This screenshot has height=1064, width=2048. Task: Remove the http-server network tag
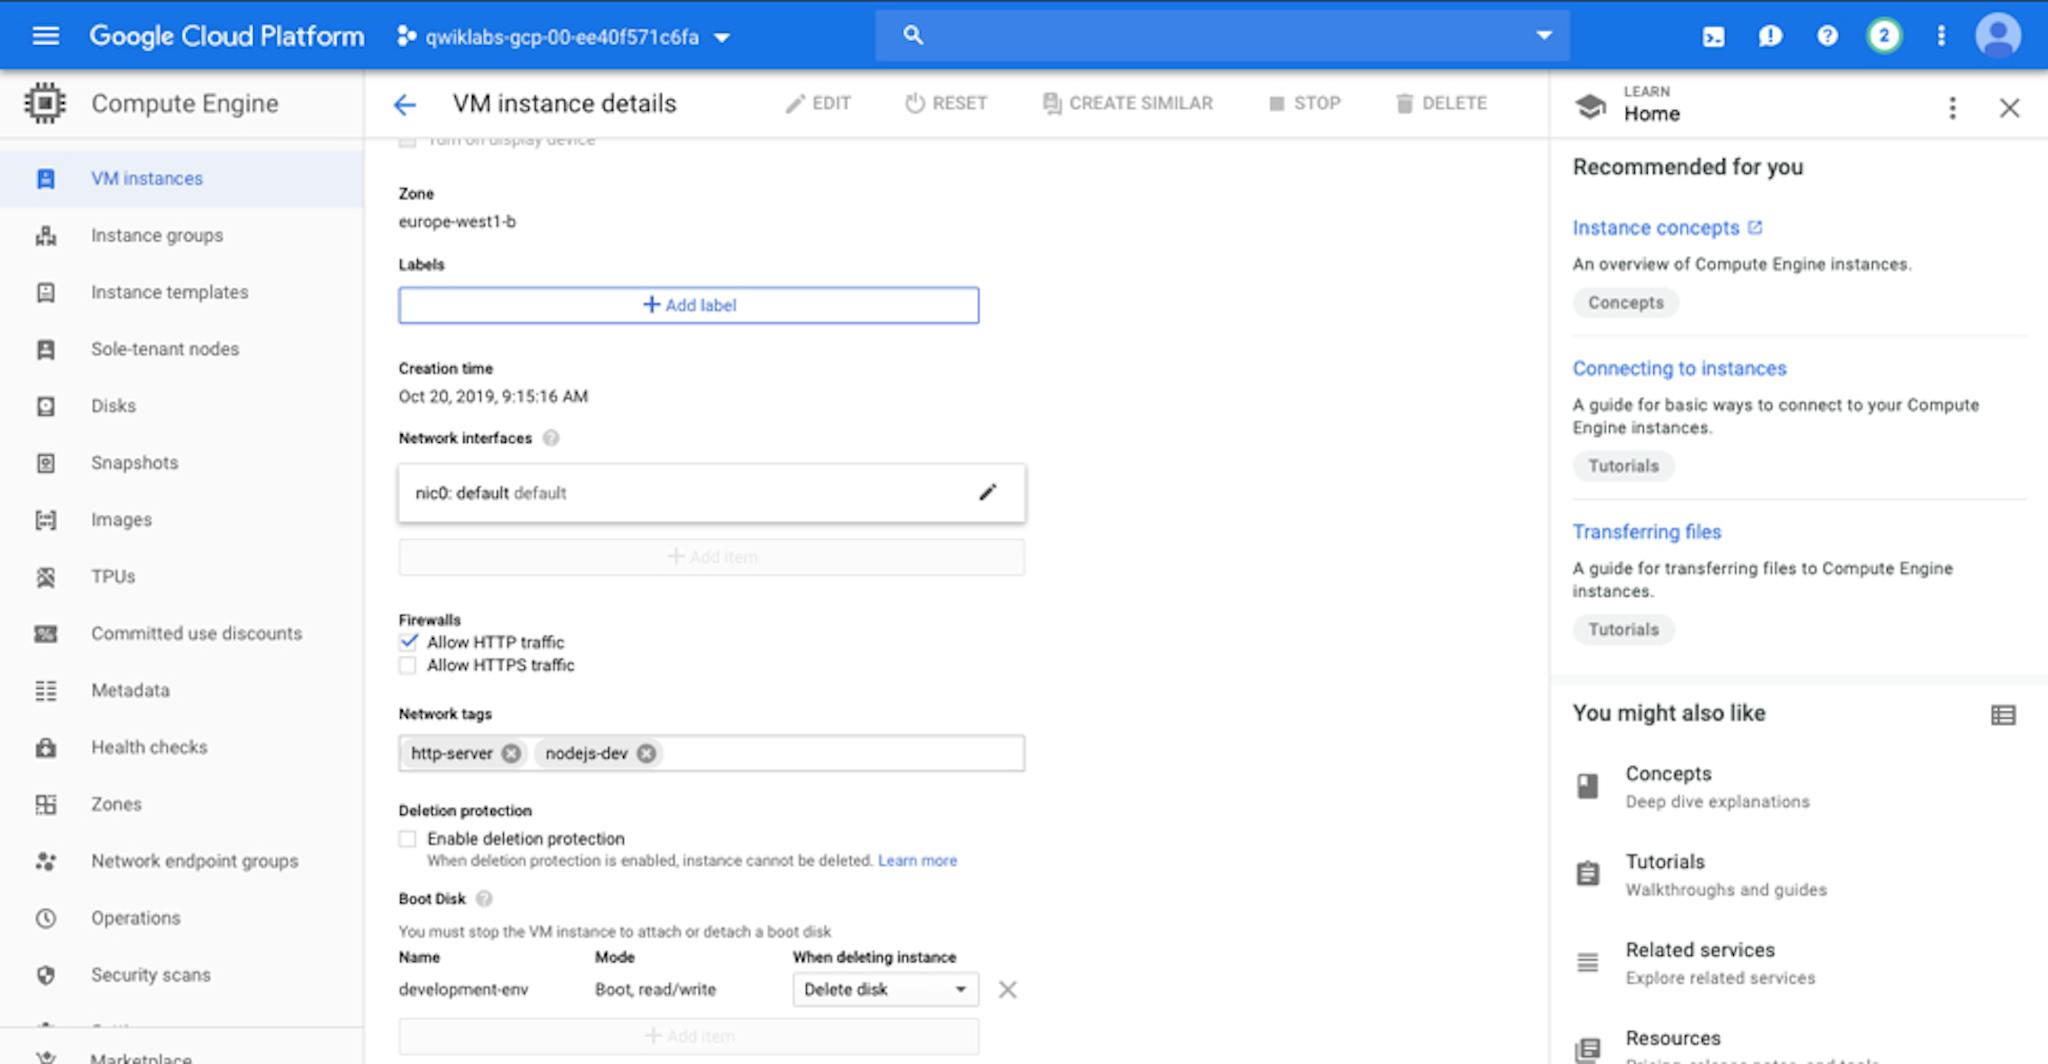point(511,753)
